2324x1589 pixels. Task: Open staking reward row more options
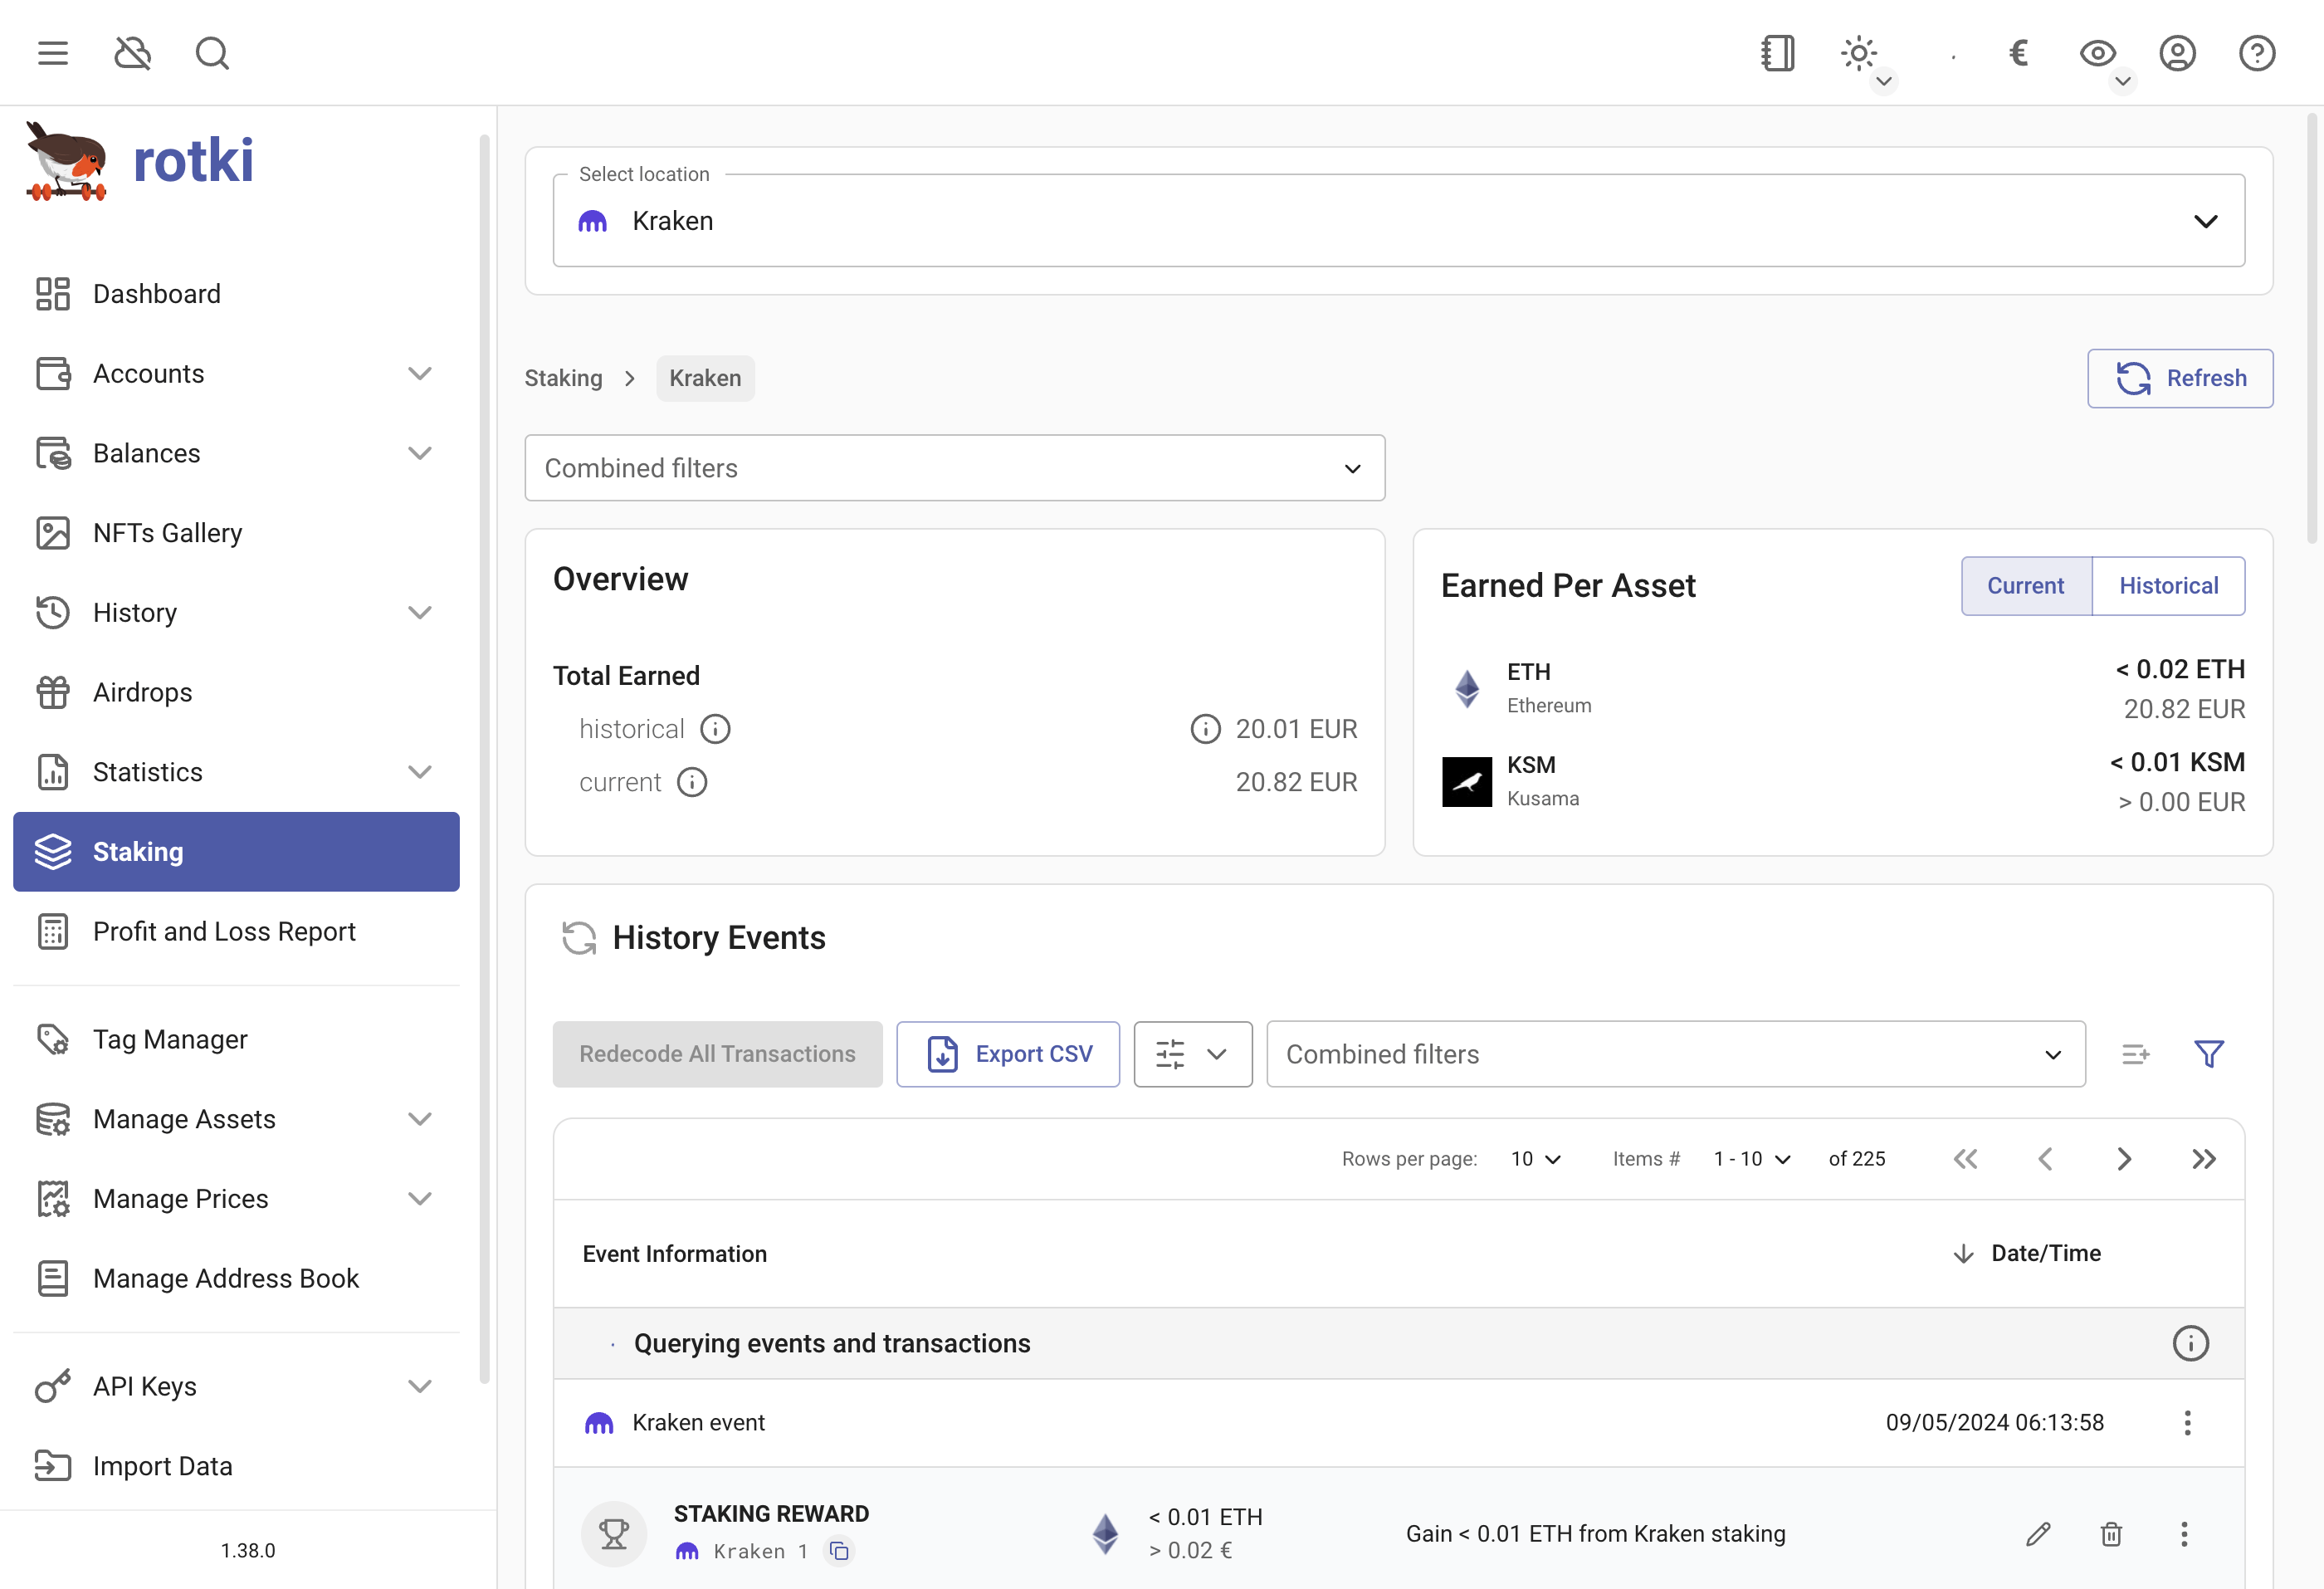(2184, 1534)
